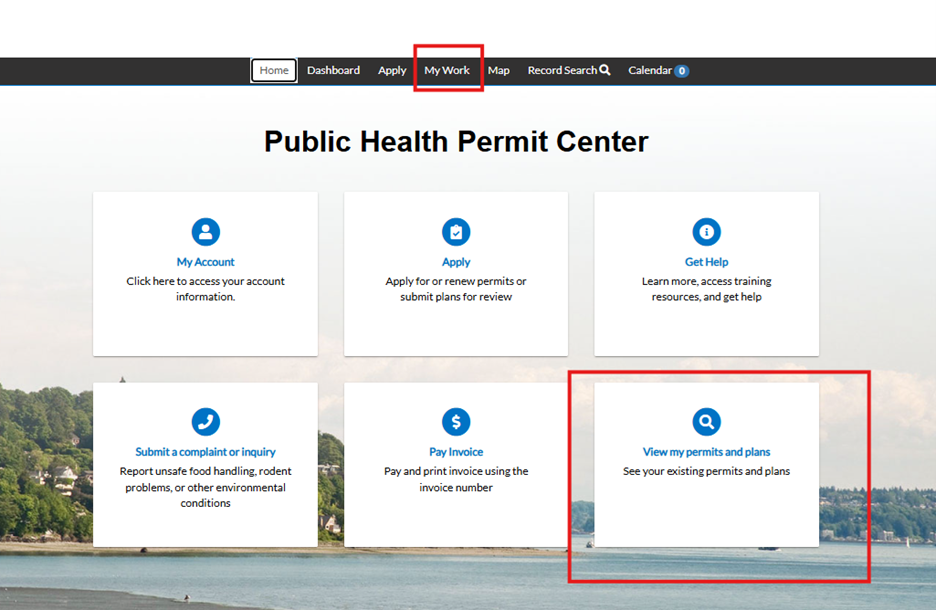Click the dollar sign icon above Pay Invoice
The width and height of the screenshot is (936, 610).
coord(456,422)
